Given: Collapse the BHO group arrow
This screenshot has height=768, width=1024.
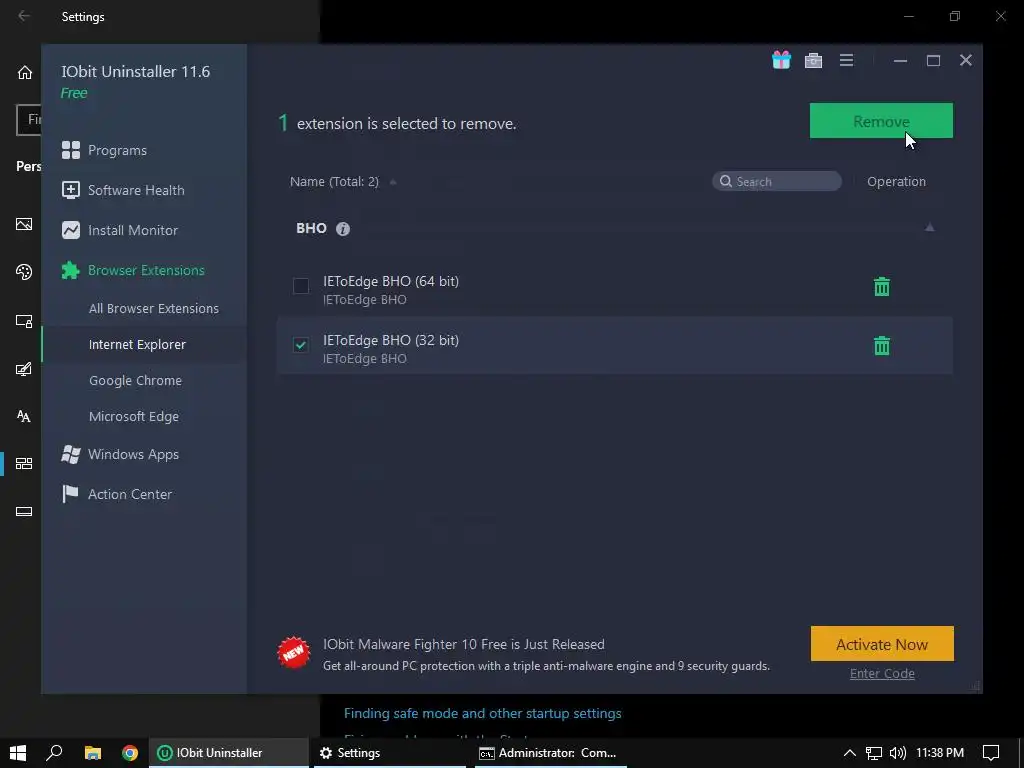Looking at the screenshot, I should pos(929,228).
